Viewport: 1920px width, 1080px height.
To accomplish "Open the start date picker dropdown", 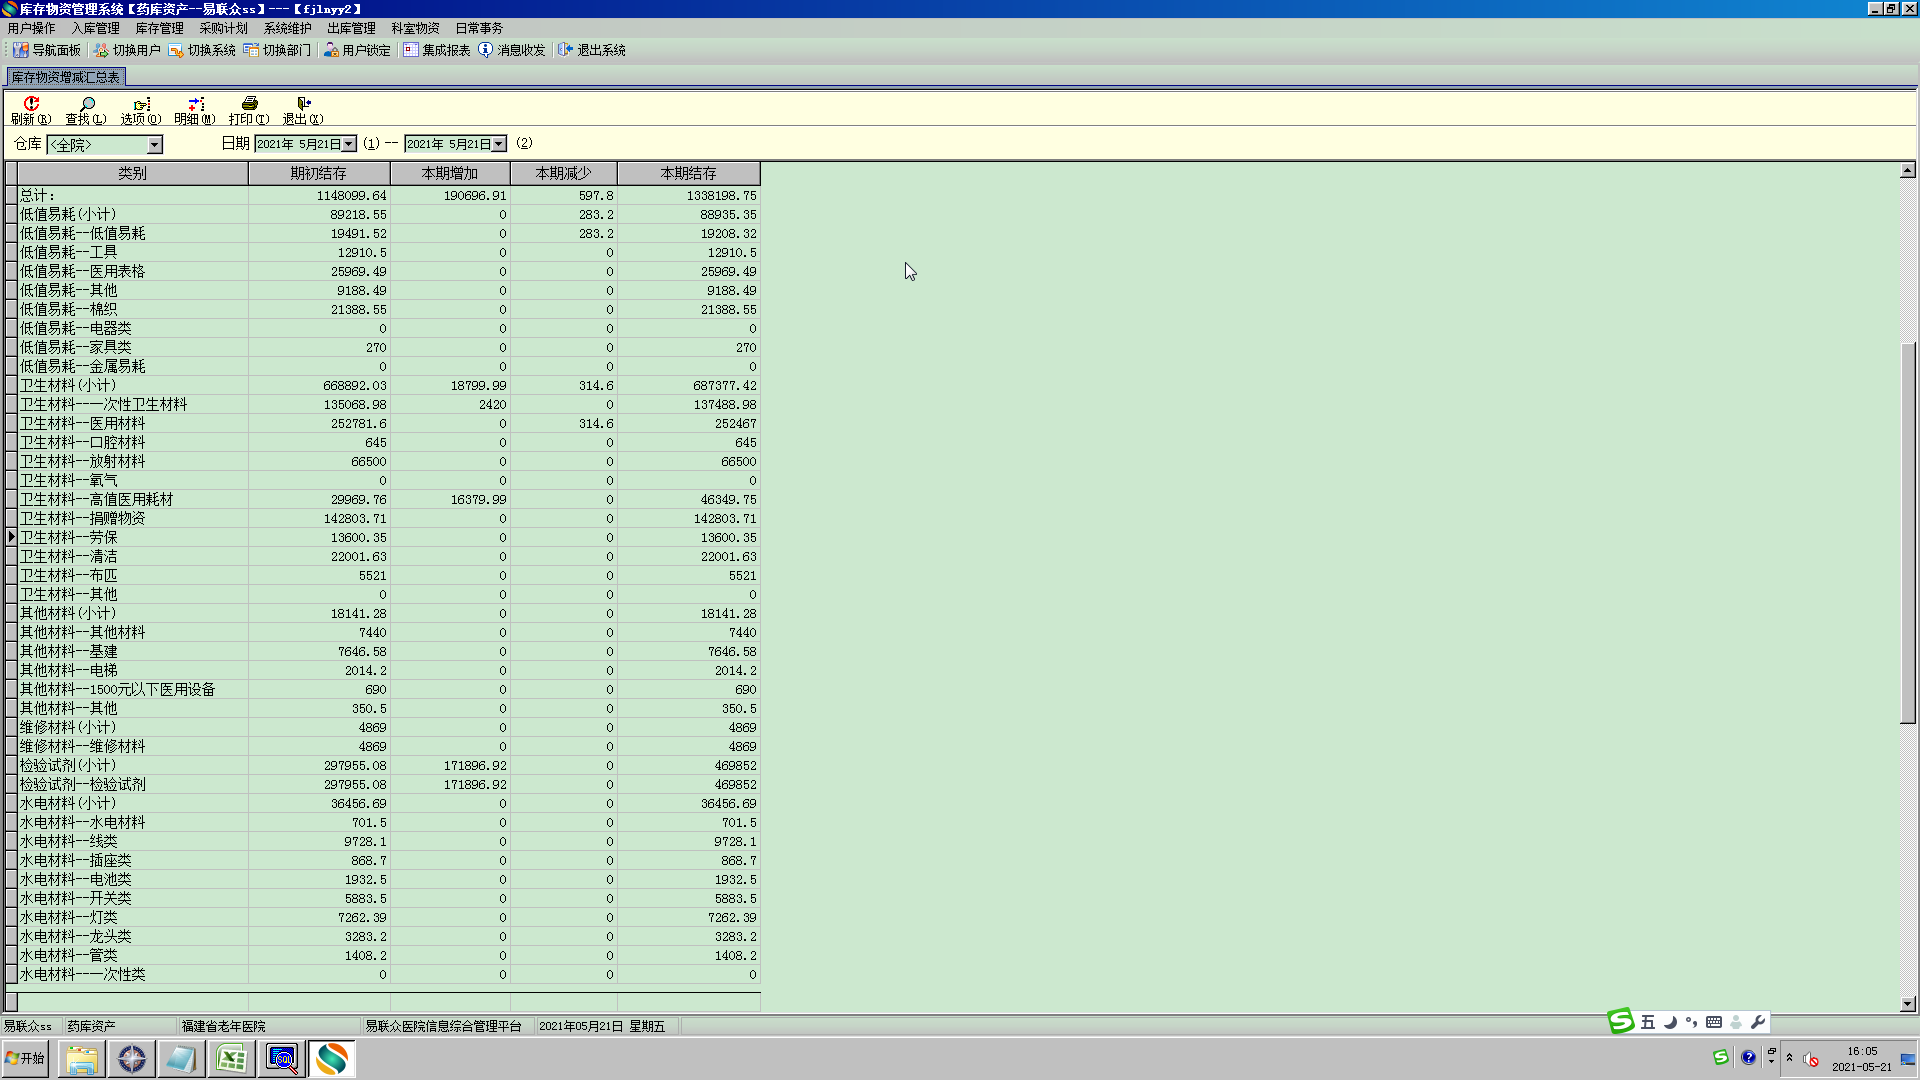I will [x=348, y=144].
